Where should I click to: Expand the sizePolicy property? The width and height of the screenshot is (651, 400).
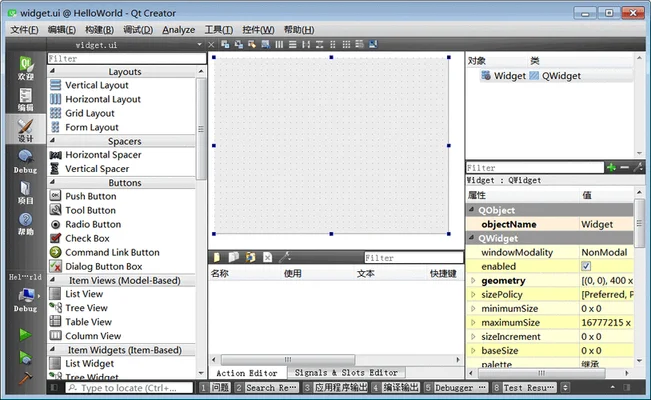point(473,294)
